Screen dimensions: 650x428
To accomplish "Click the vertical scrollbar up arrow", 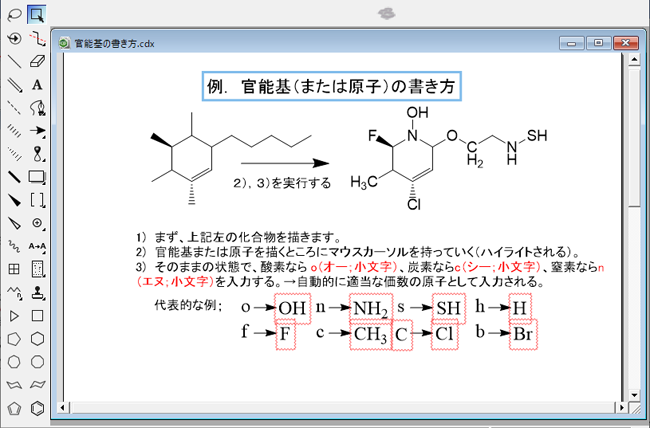I will point(634,61).
